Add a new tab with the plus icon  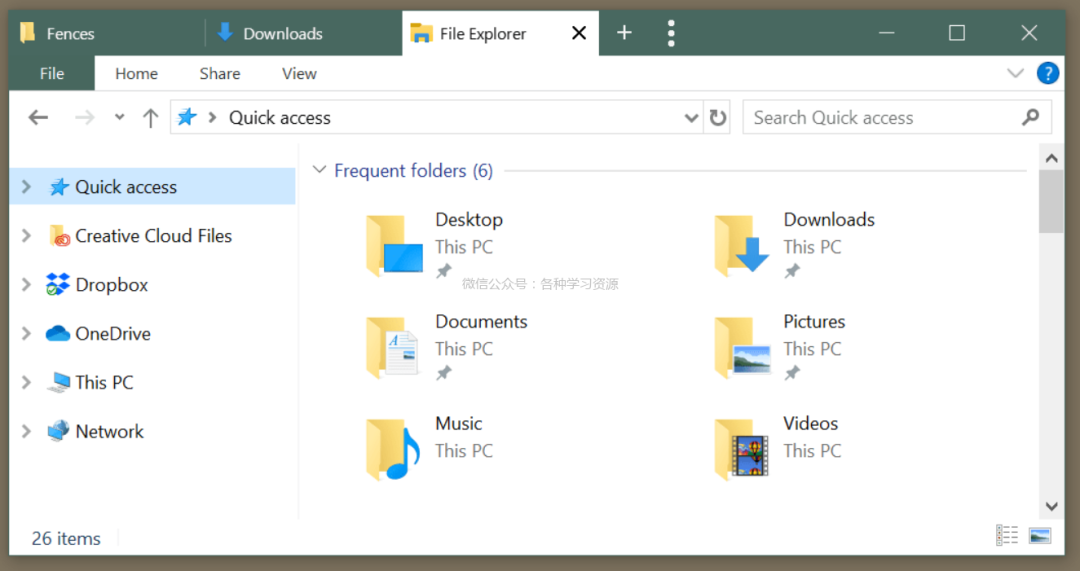tap(624, 32)
